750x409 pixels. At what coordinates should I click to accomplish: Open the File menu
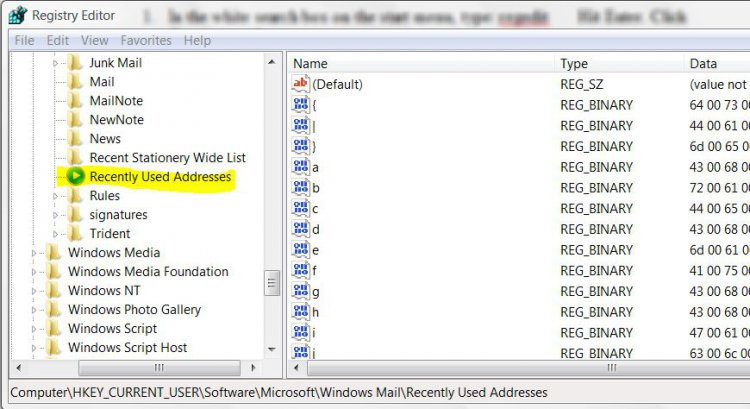24,41
